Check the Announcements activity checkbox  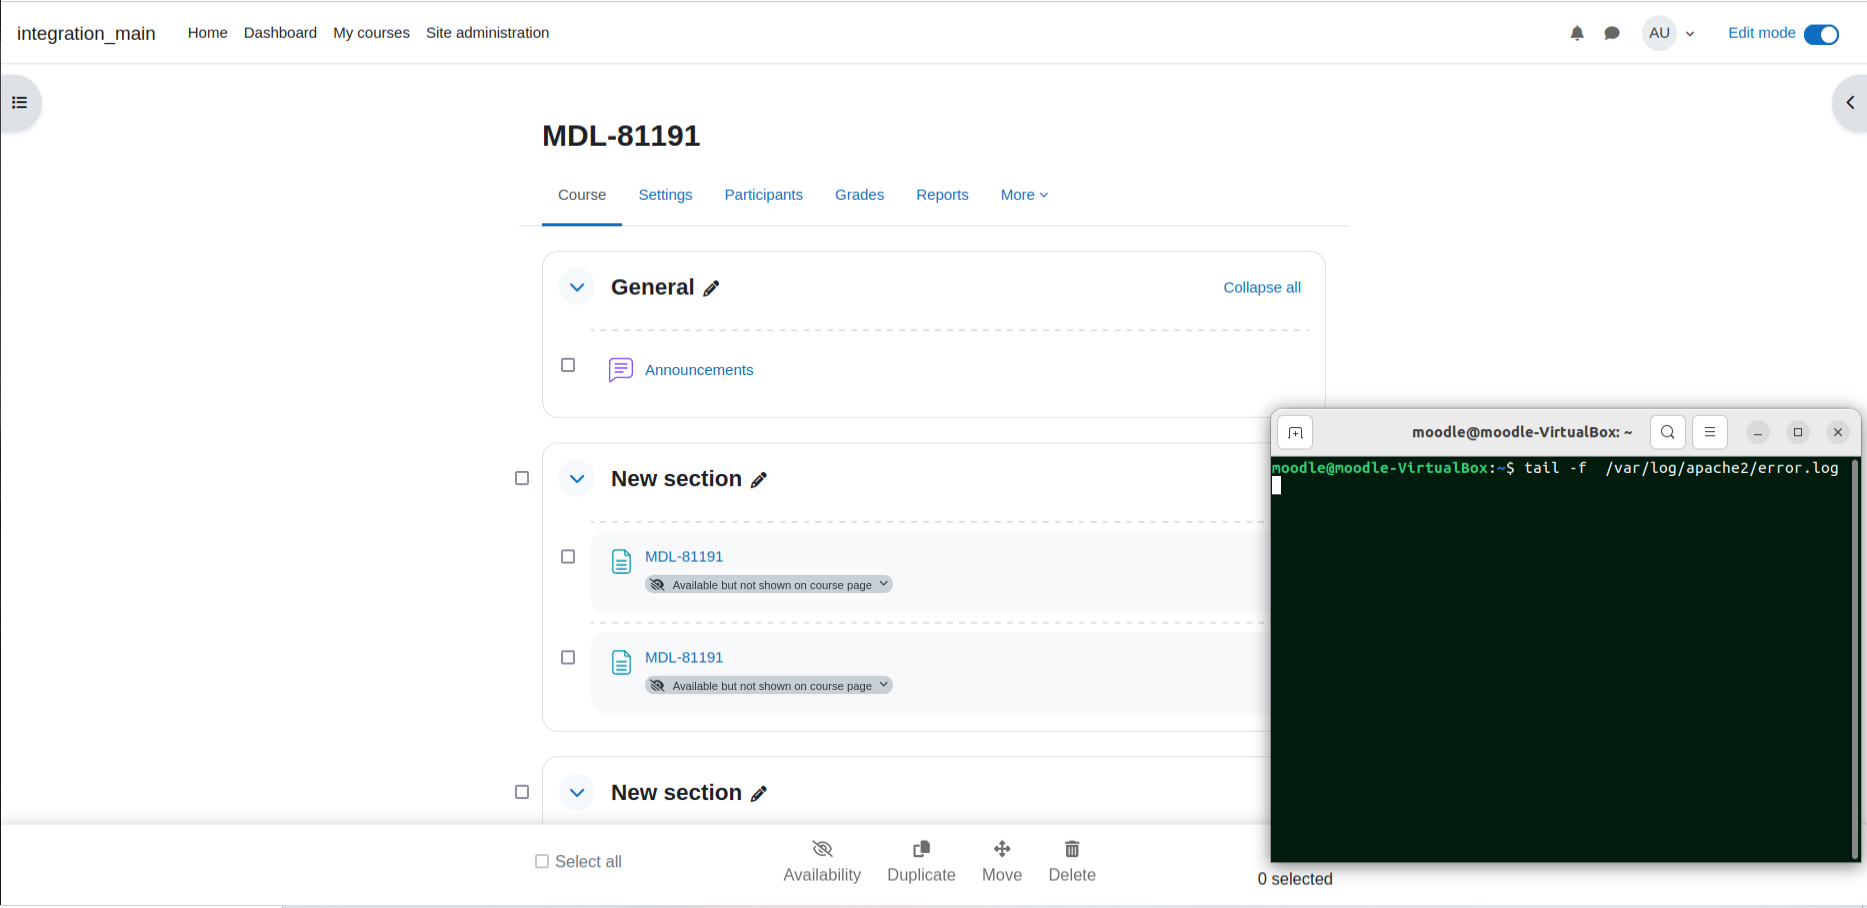tap(568, 365)
